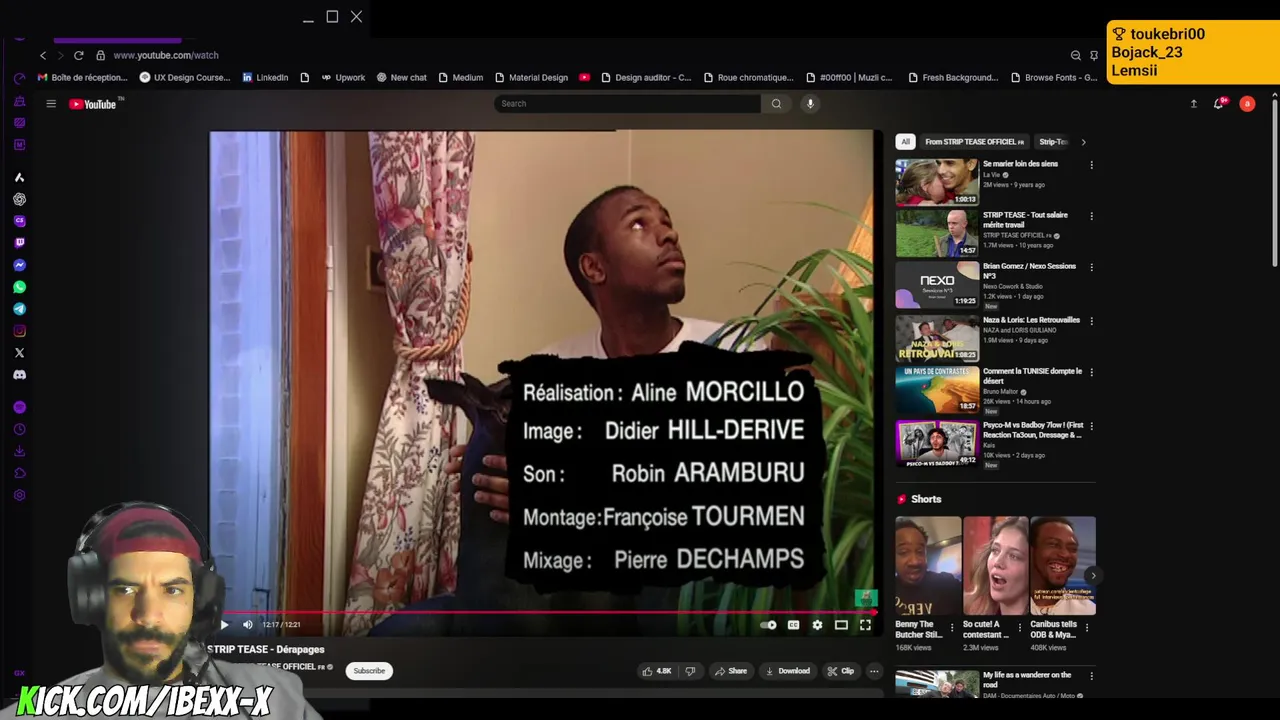Open Discord in the Opera sidebar
The width and height of the screenshot is (1280, 720).
(19, 375)
